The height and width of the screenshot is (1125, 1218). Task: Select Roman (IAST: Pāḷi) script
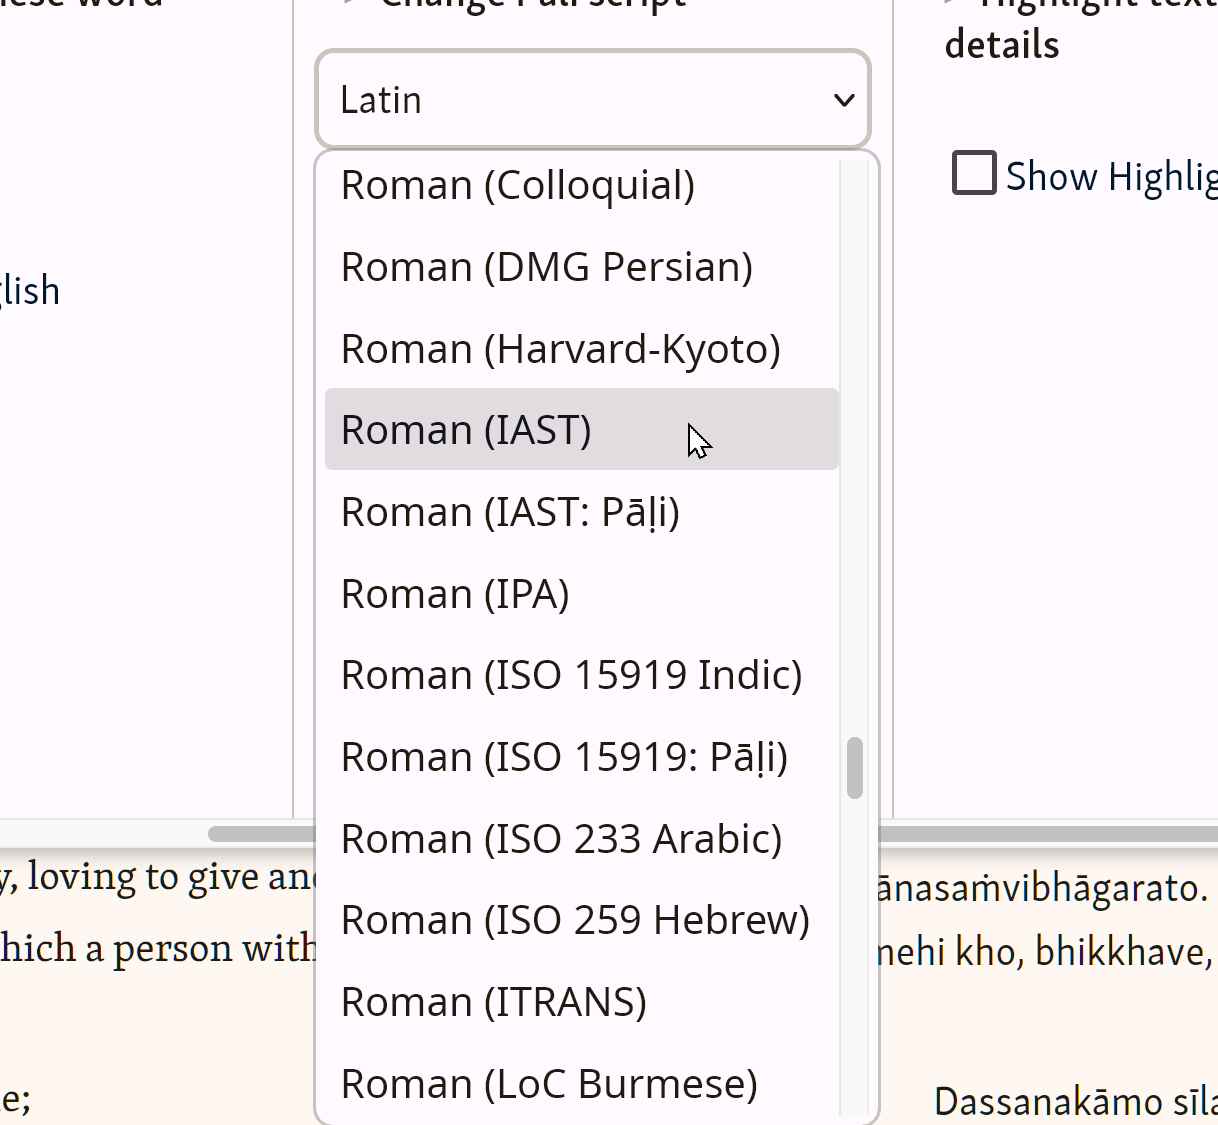click(x=510, y=512)
